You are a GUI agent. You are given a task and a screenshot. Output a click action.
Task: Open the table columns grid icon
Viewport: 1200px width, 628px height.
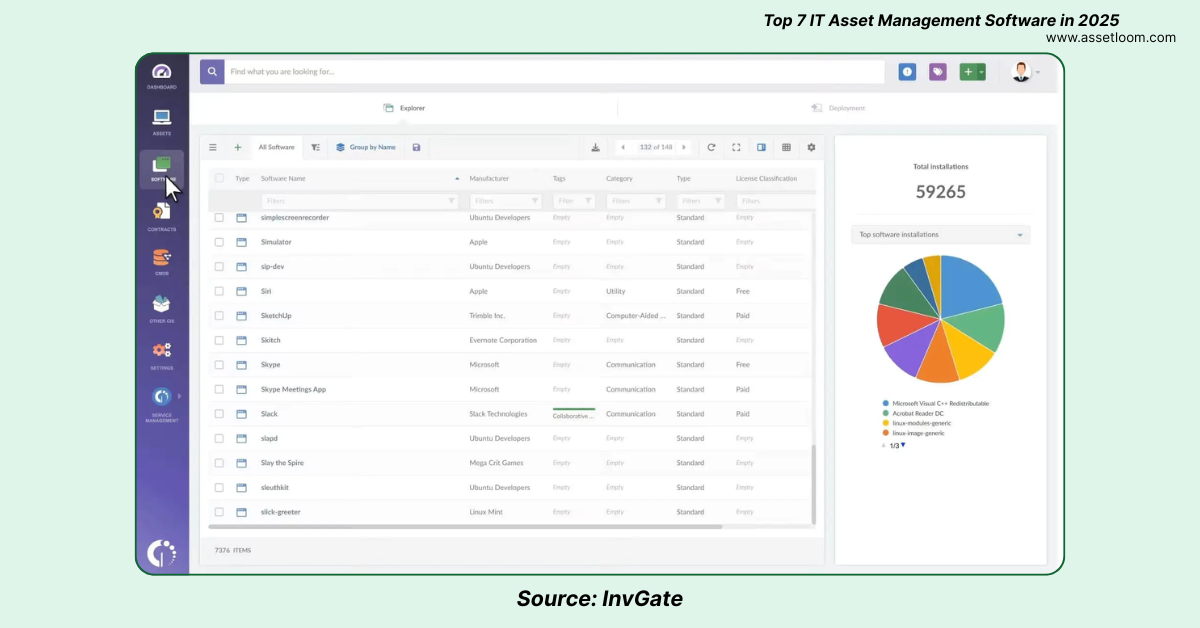click(786, 147)
